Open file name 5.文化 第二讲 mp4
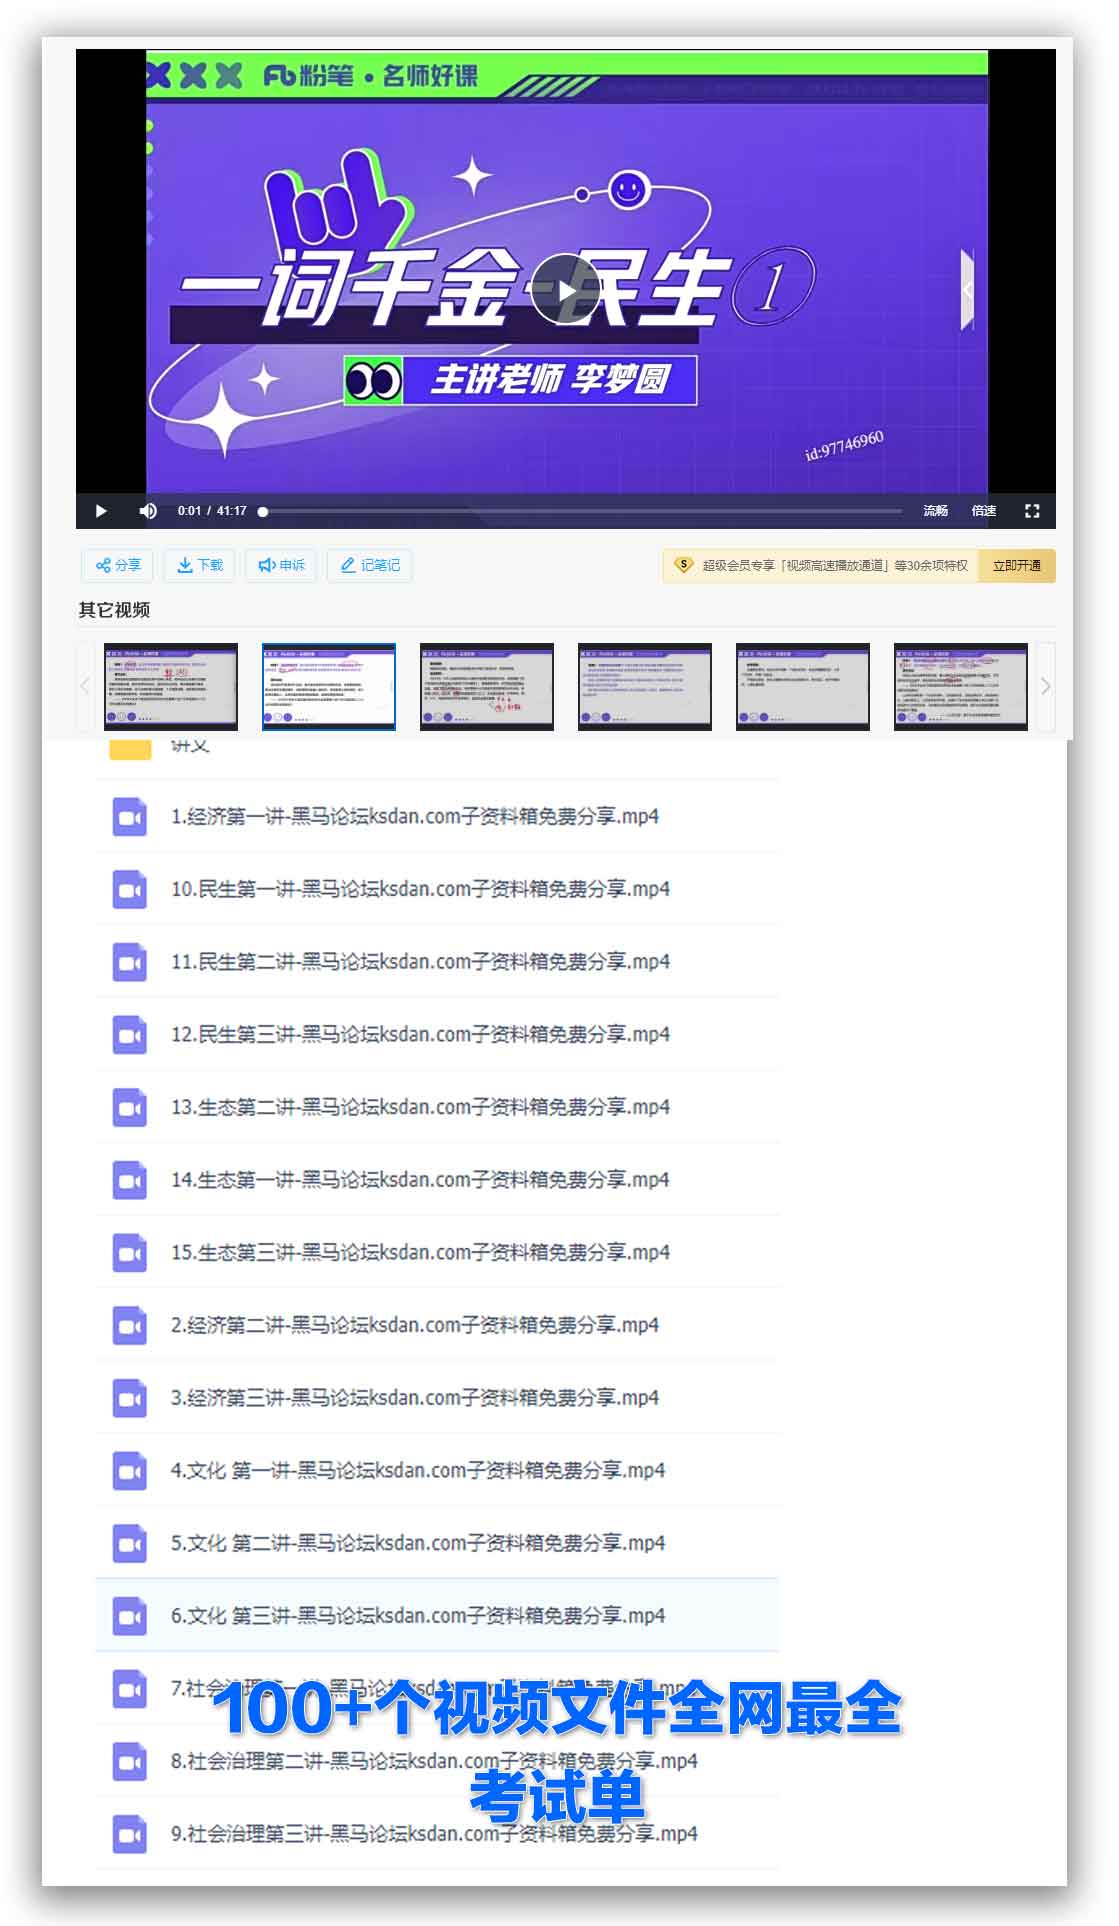Image resolution: width=1119 pixels, height=1926 pixels. click(x=418, y=1543)
